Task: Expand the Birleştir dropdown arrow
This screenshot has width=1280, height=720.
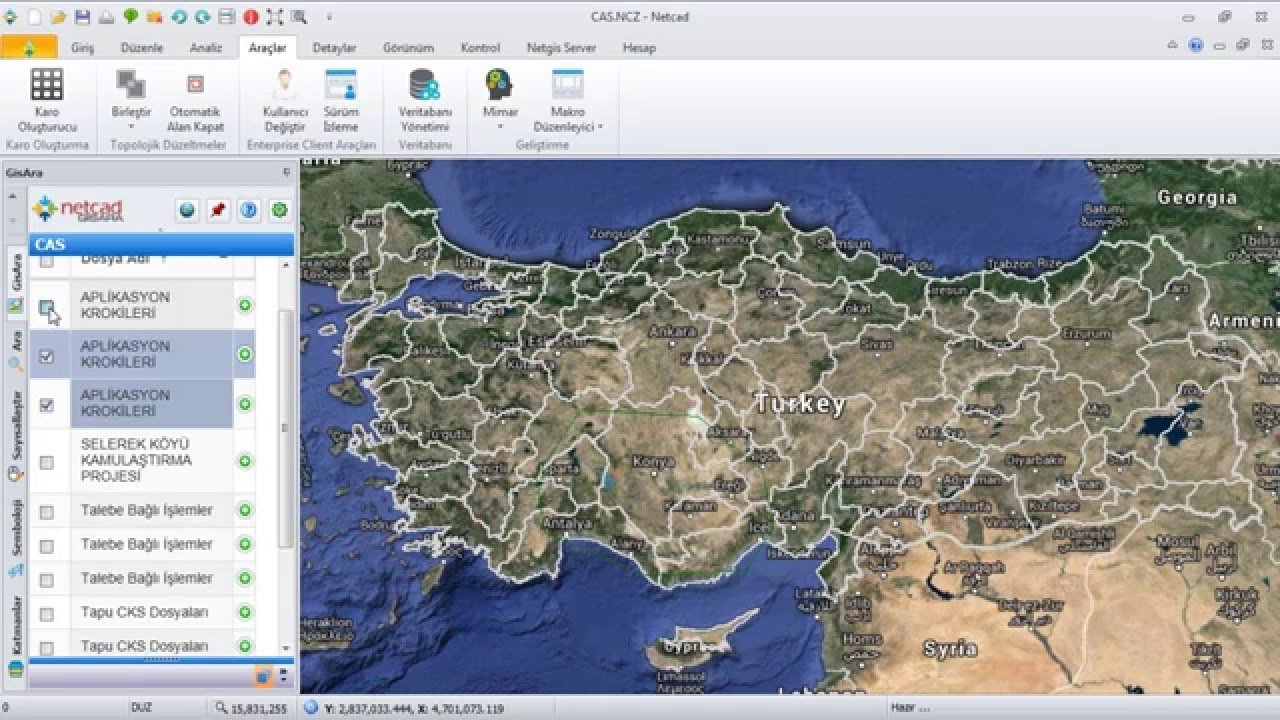Action: click(x=131, y=127)
